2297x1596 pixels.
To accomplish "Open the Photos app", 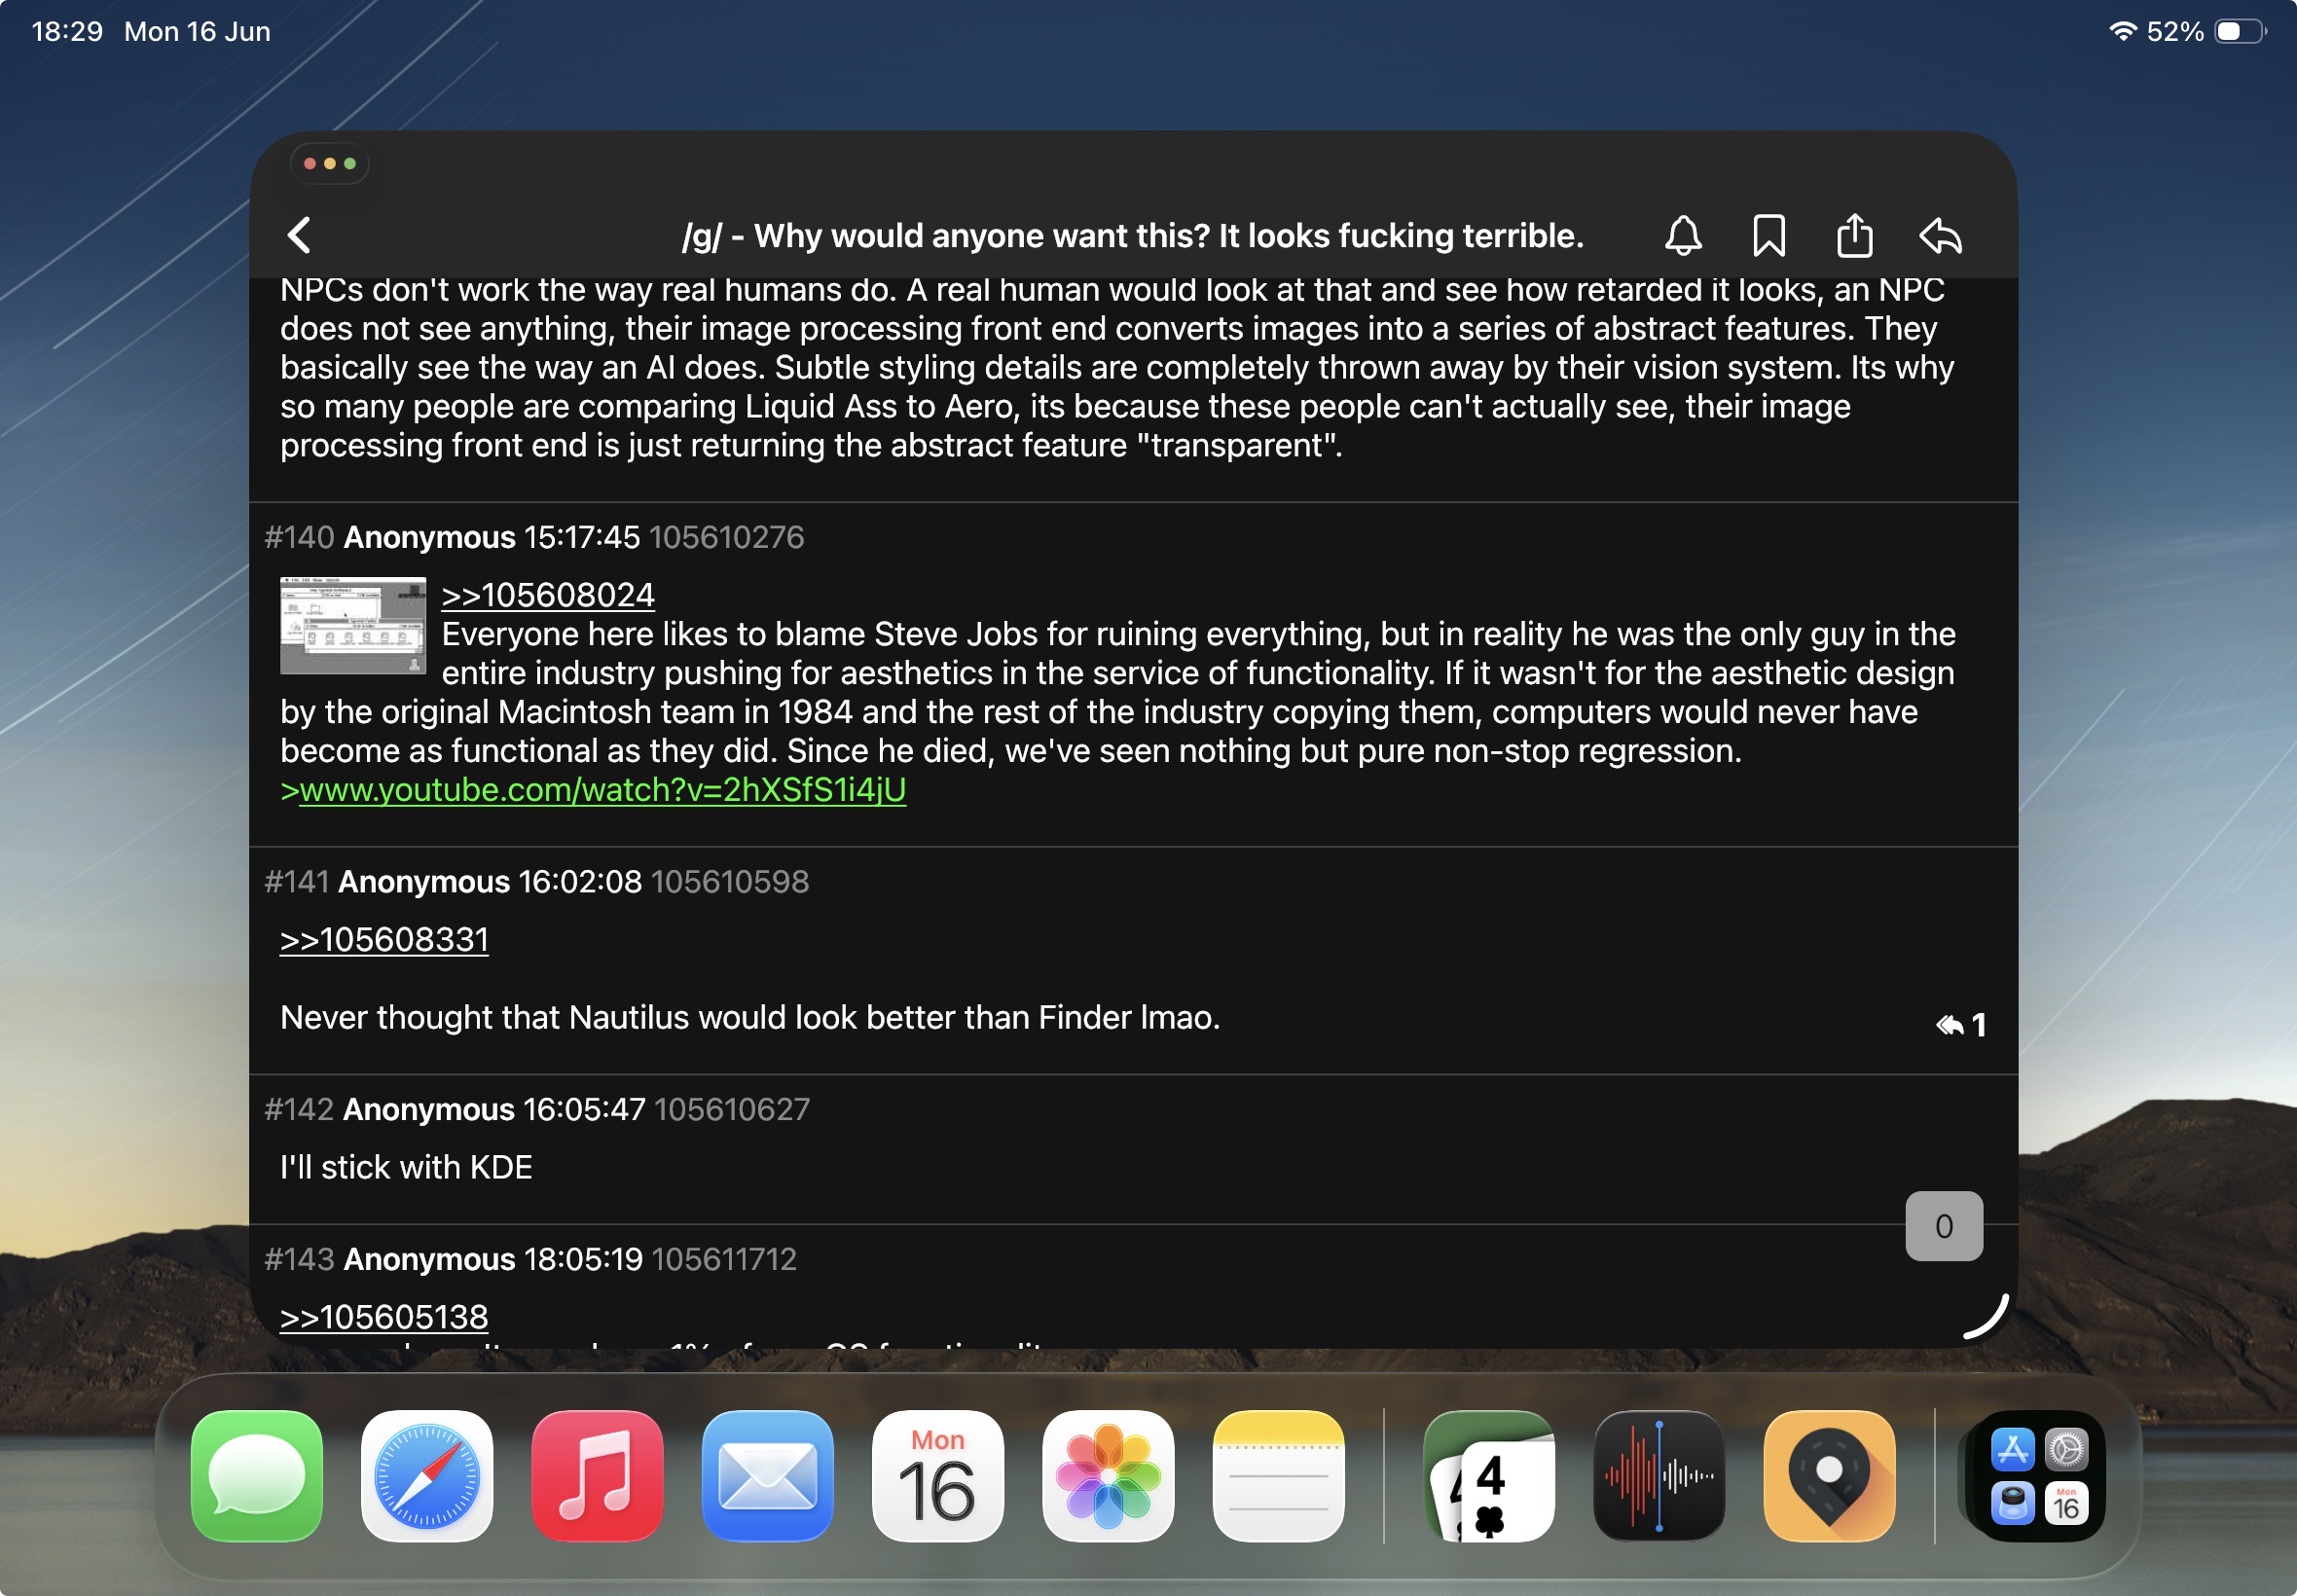I will point(1108,1476).
